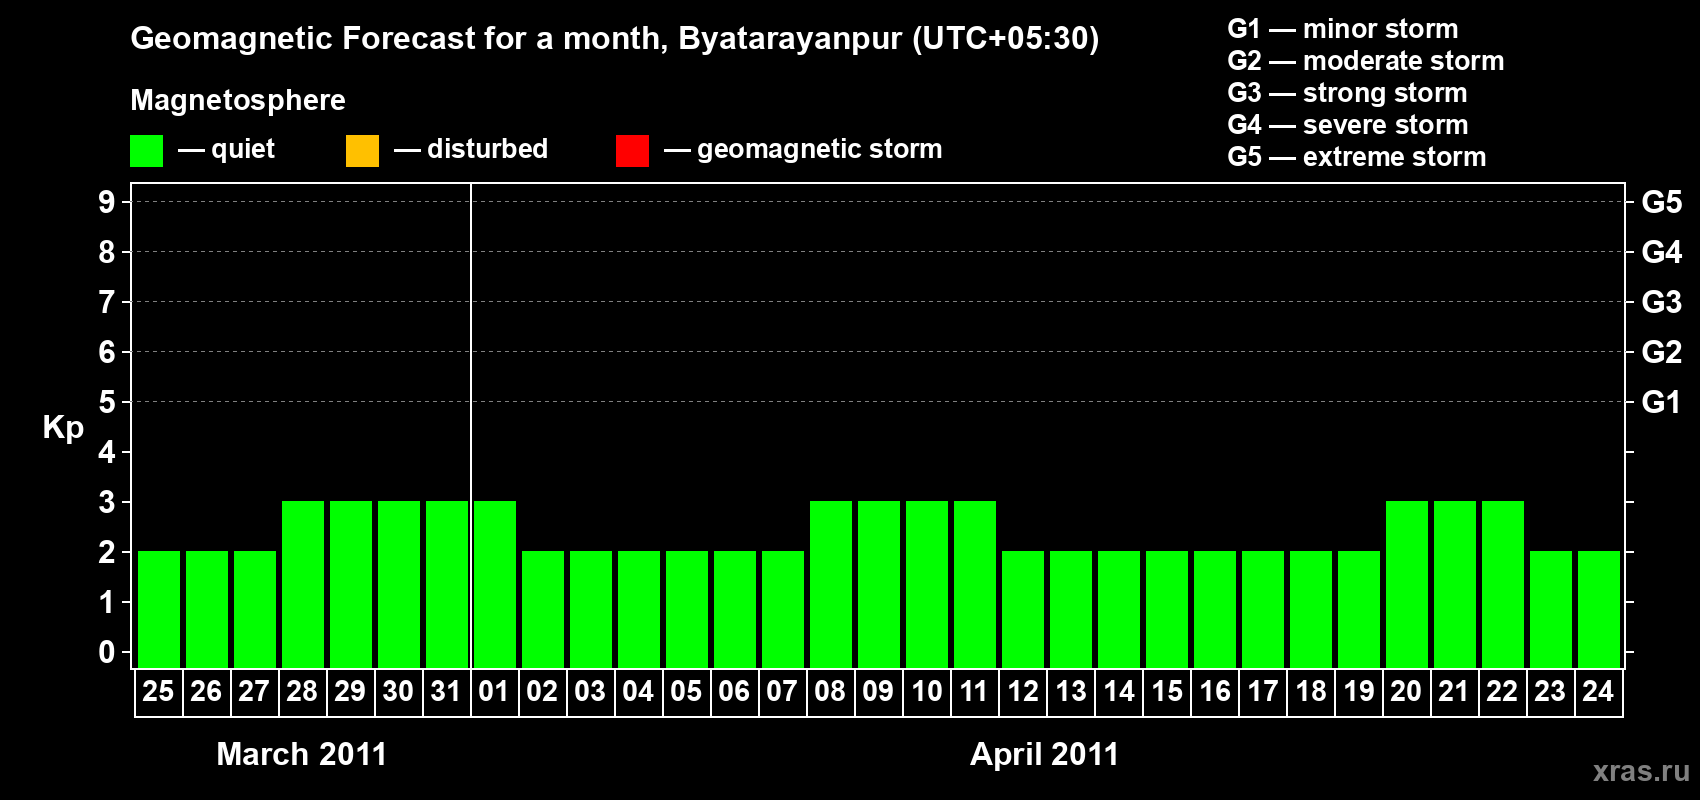The height and width of the screenshot is (800, 1700).
Task: Click the 'quiet' legend label
Action: [x=243, y=149]
